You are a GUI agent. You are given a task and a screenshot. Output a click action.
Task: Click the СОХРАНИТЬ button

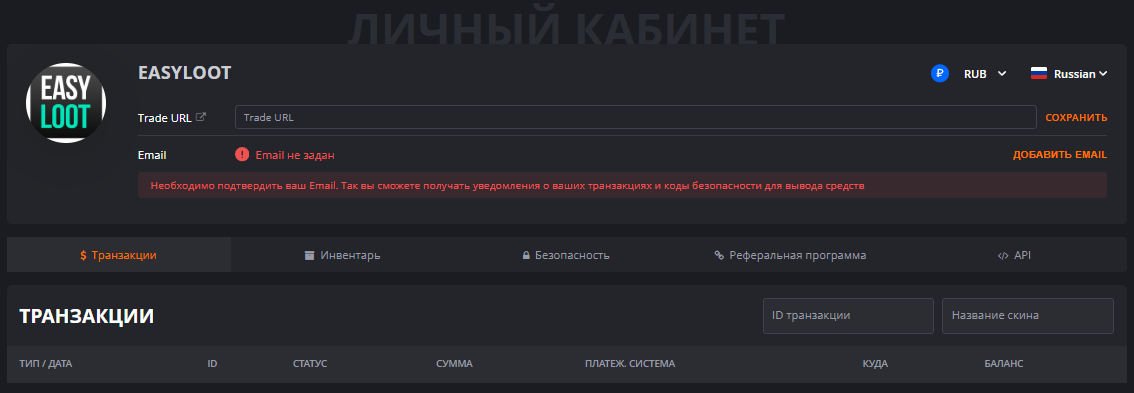(1076, 117)
